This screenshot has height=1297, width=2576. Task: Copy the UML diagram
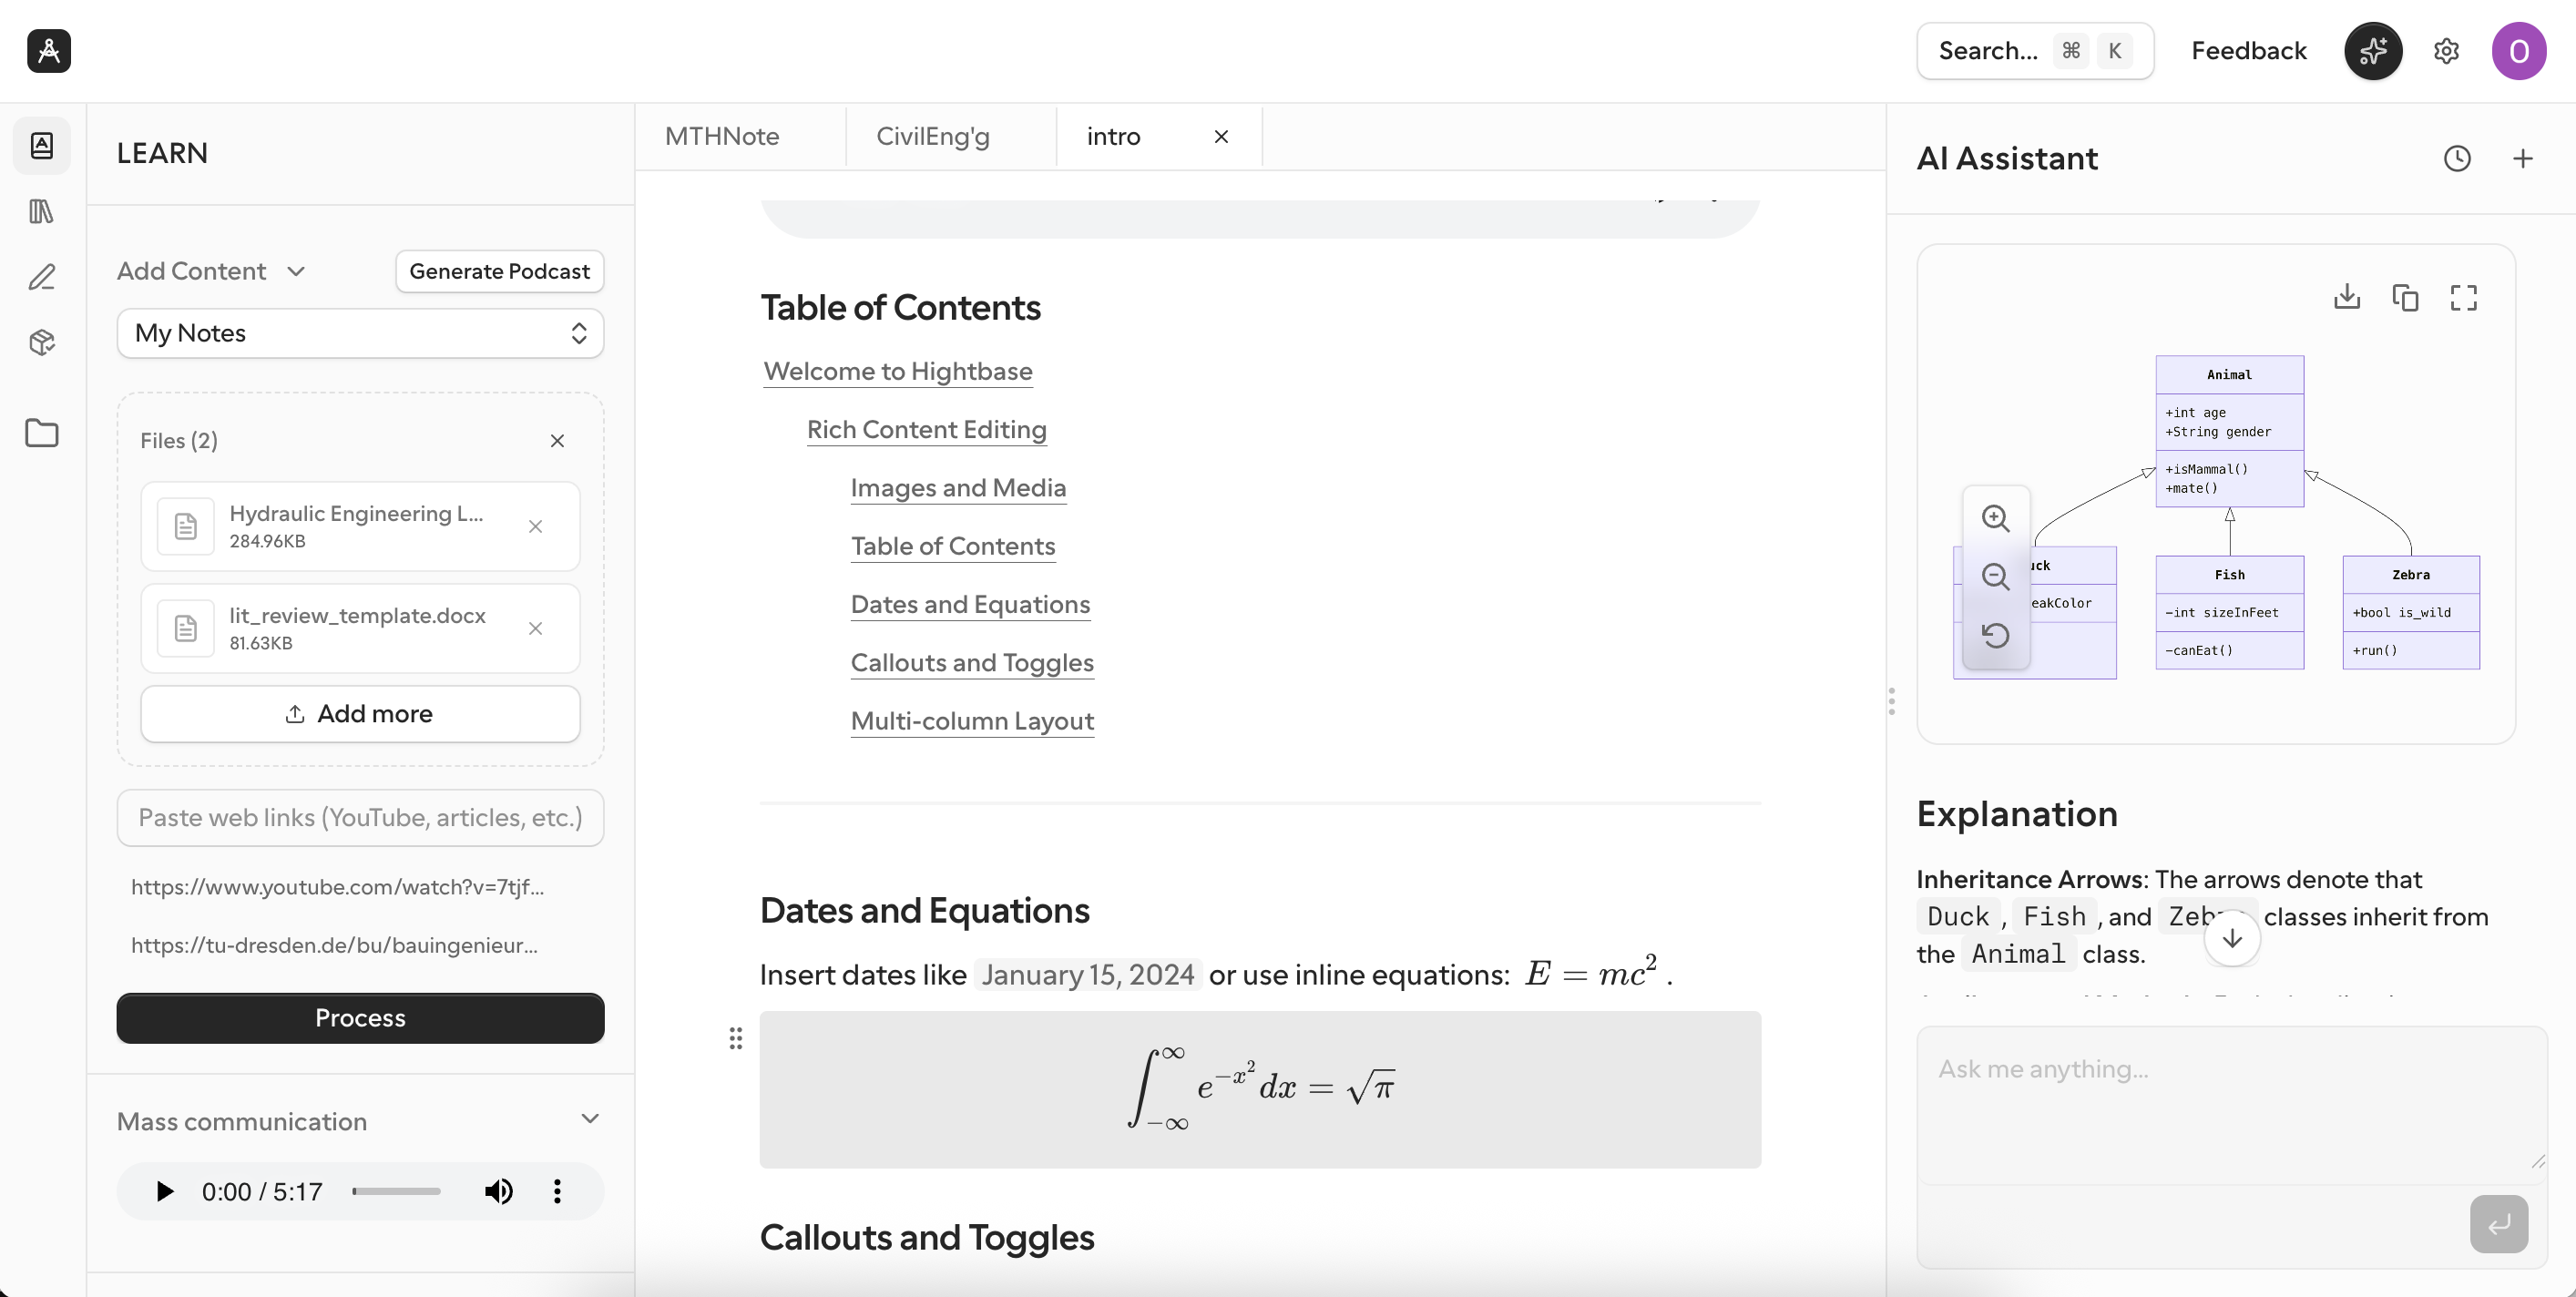click(x=2405, y=297)
